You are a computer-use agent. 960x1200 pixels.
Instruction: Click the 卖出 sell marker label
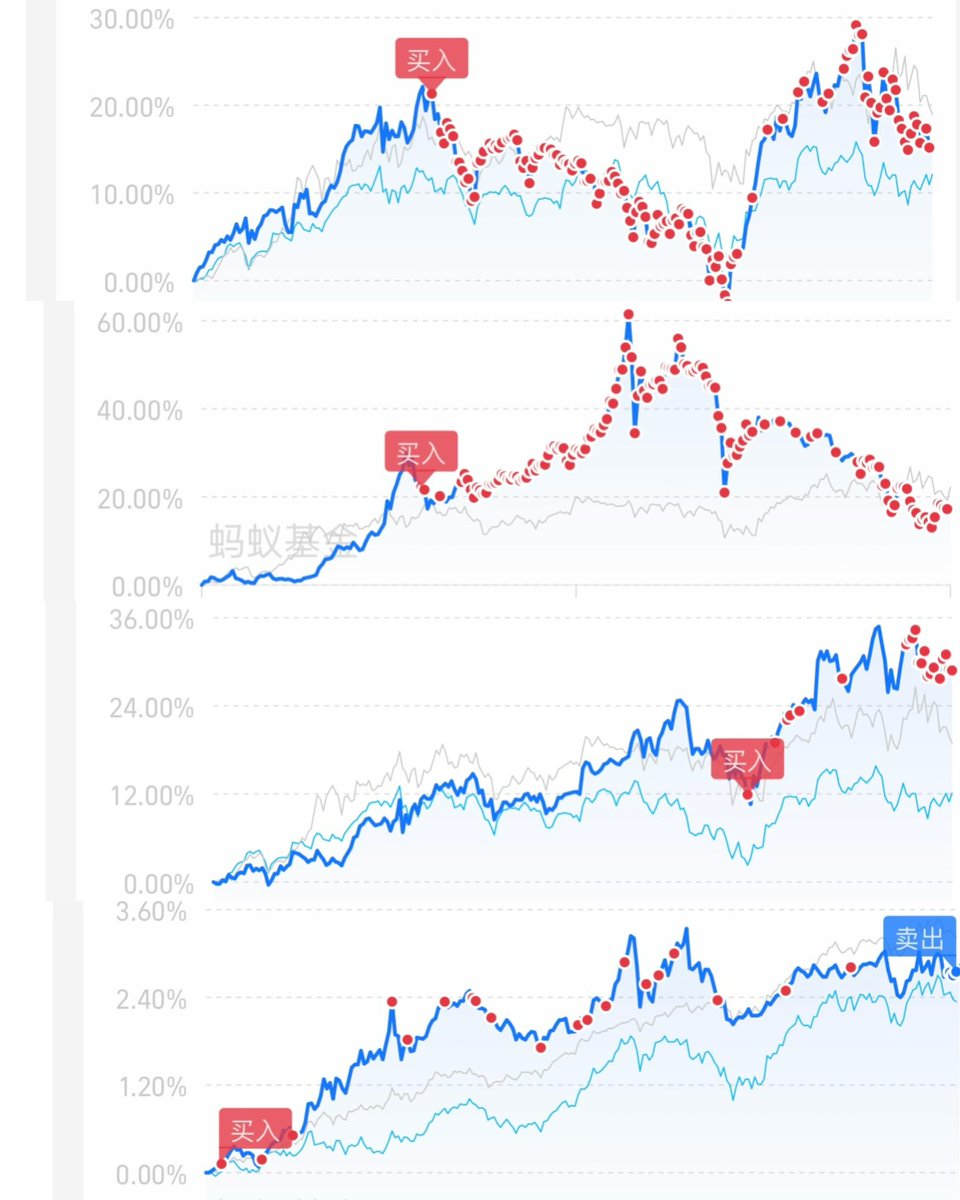(x=920, y=937)
